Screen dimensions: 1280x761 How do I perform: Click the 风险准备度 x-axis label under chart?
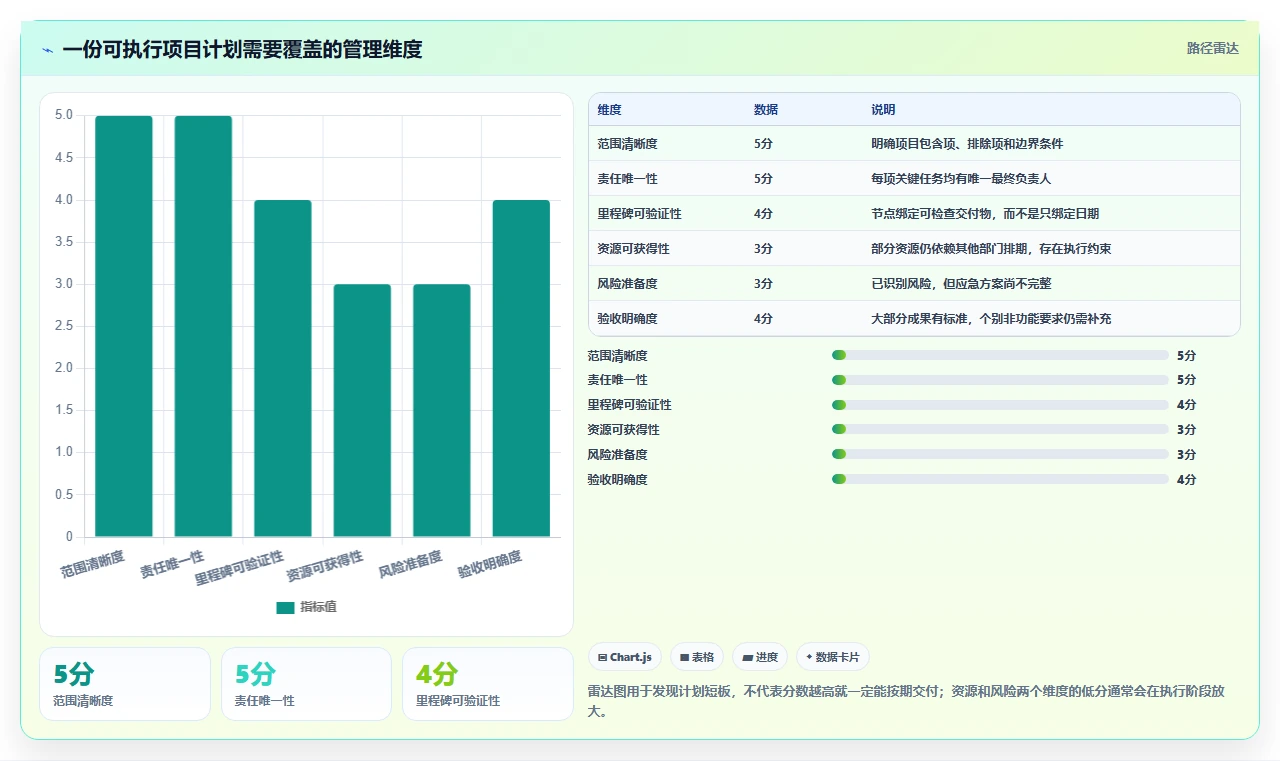pyautogui.click(x=410, y=564)
